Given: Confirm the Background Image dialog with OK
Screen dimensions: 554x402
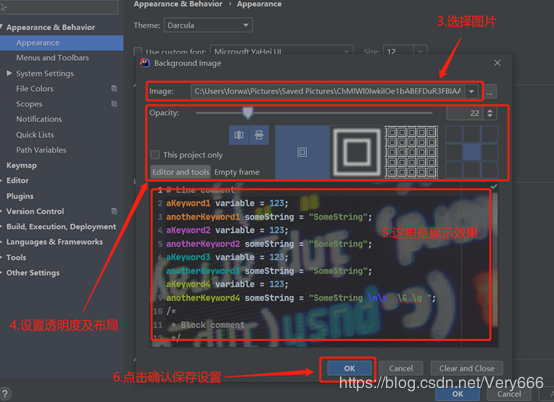Looking at the screenshot, I should click(349, 368).
